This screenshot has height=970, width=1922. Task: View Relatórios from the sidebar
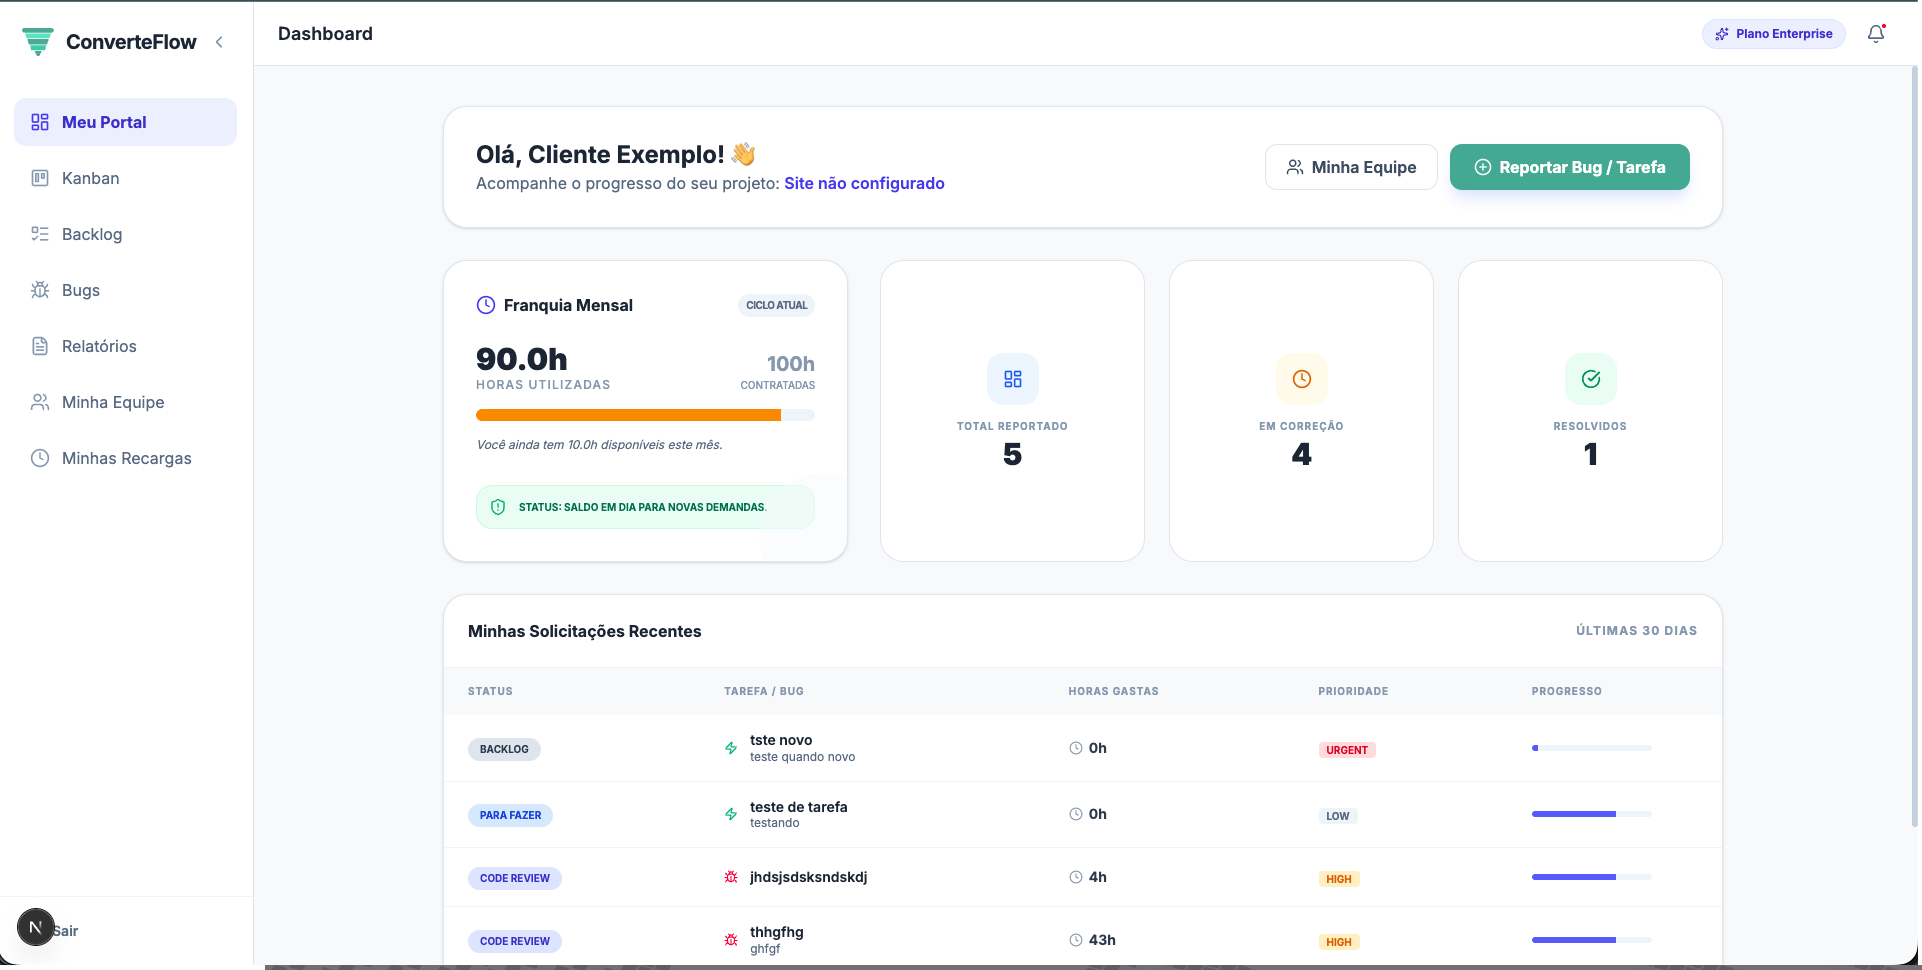point(98,346)
